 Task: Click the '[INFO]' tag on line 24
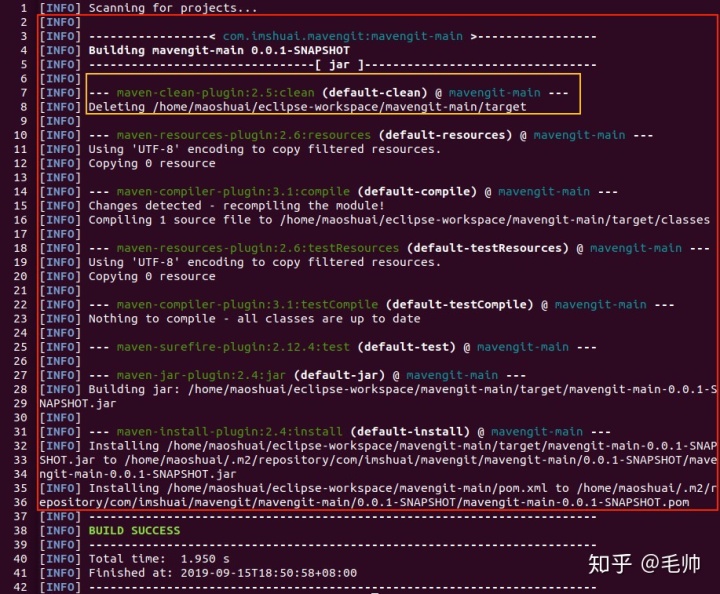tap(60, 333)
